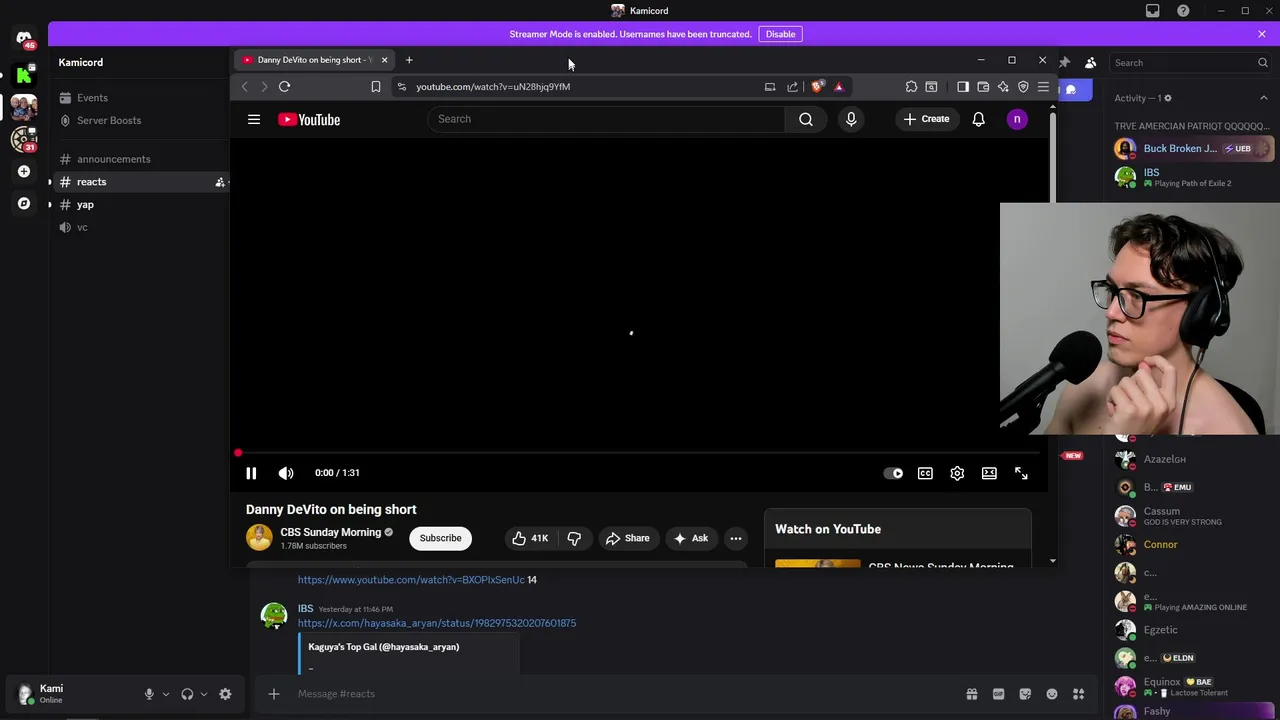Toggle closed captions in player

coord(925,473)
